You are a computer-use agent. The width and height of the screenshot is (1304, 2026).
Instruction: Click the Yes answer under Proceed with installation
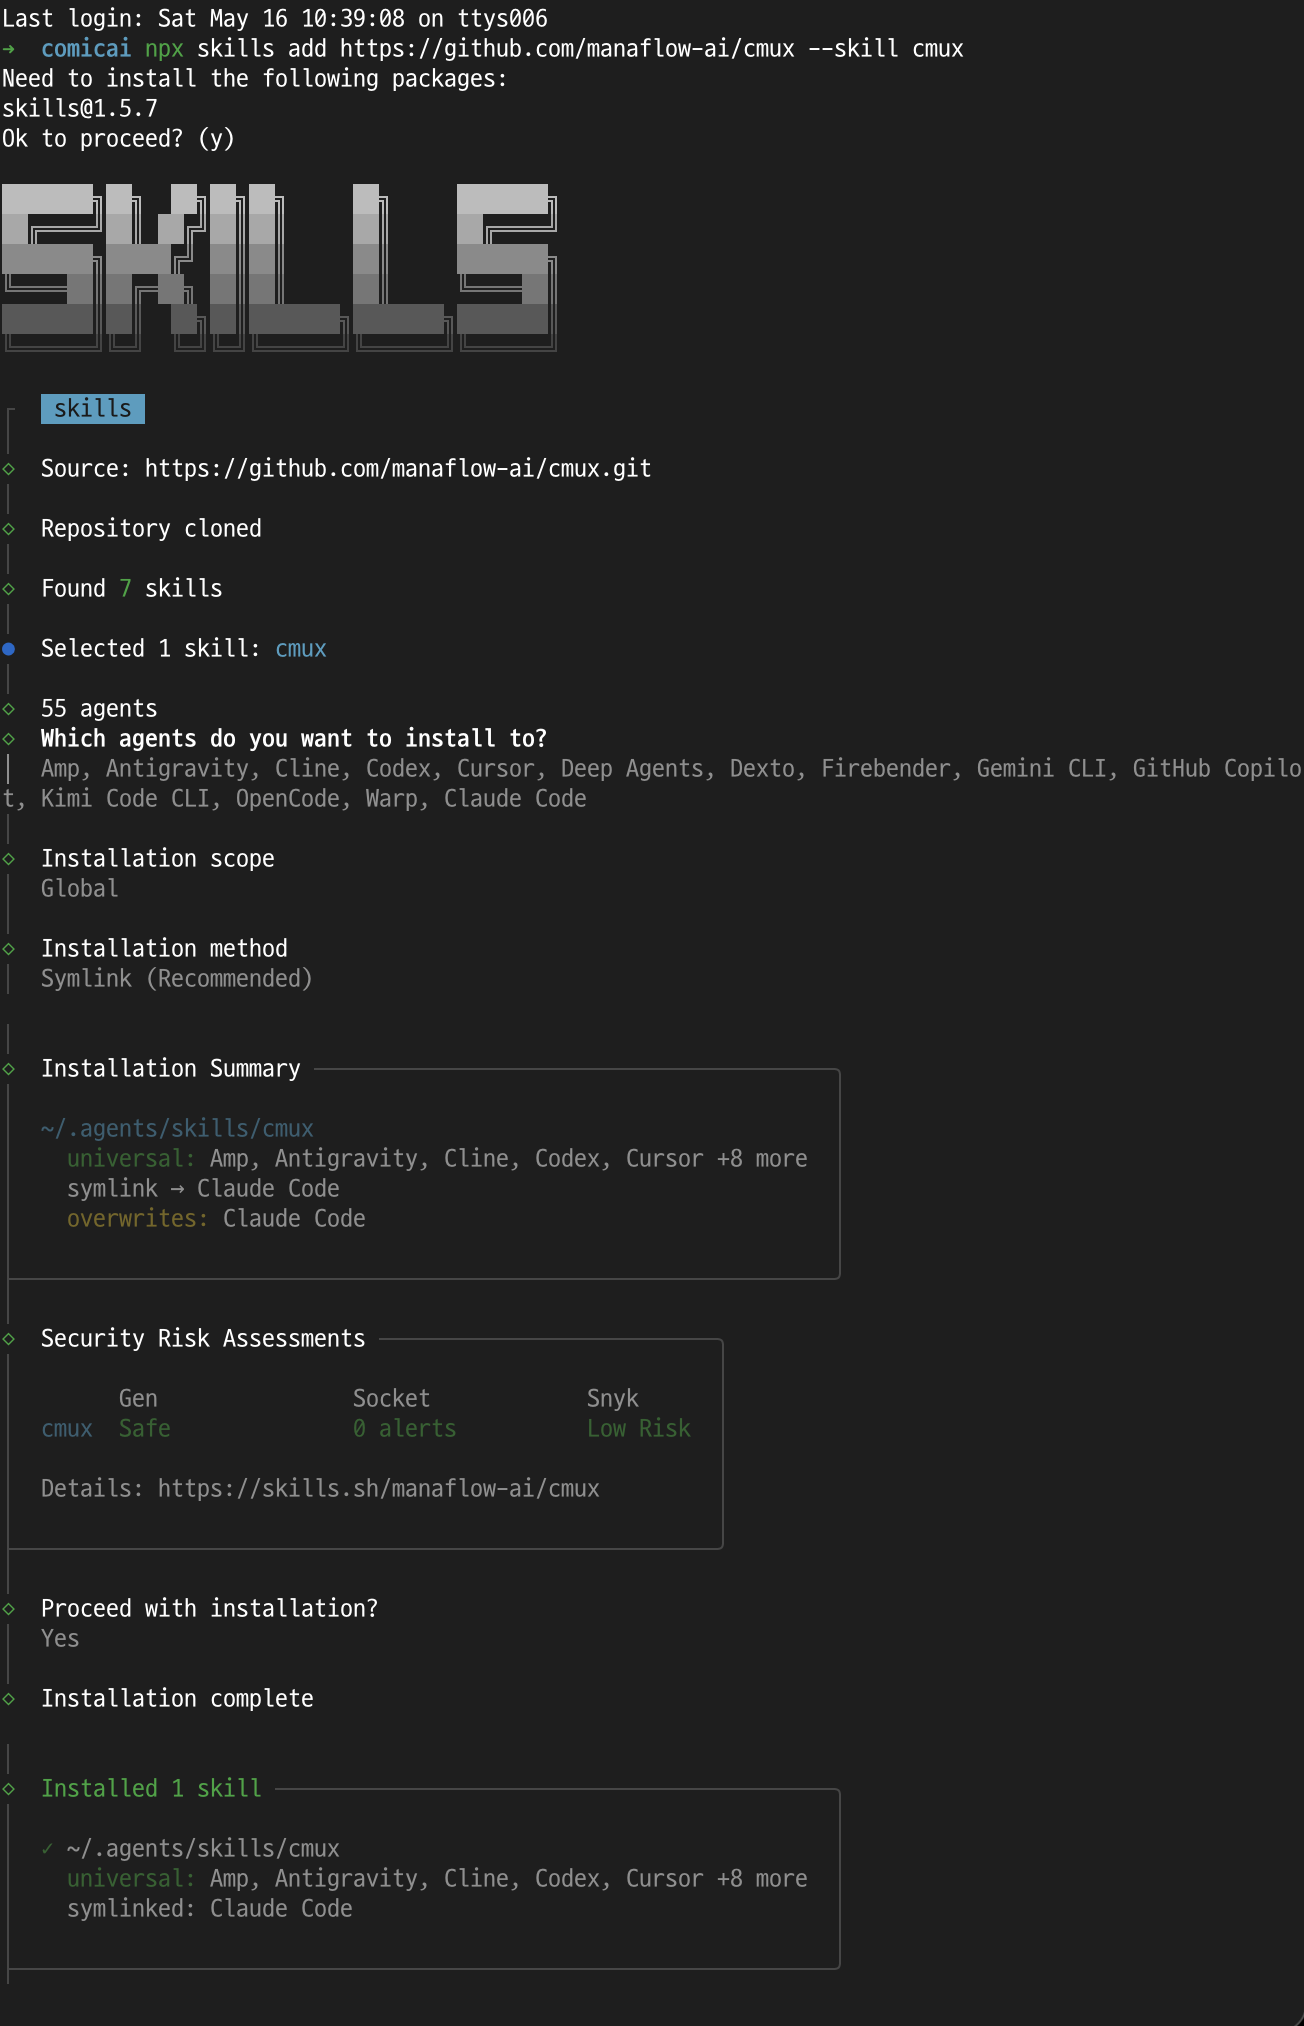(60, 1639)
